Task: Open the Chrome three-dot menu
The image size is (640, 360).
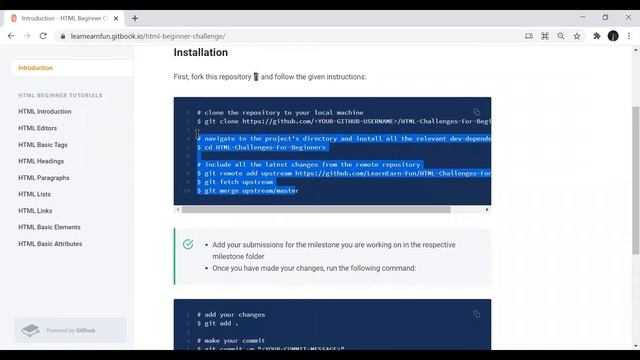Action: pyautogui.click(x=629, y=36)
